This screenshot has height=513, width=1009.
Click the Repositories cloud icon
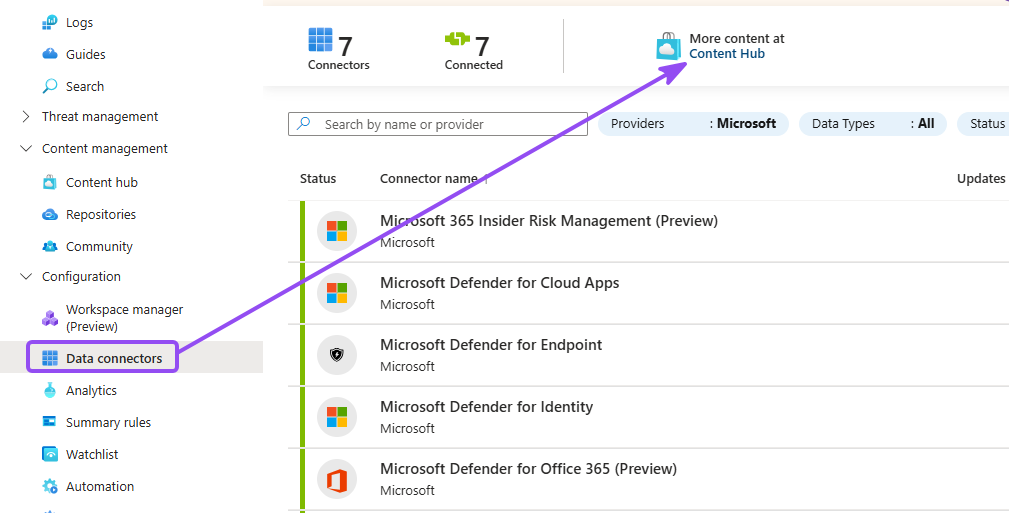pyautogui.click(x=50, y=214)
